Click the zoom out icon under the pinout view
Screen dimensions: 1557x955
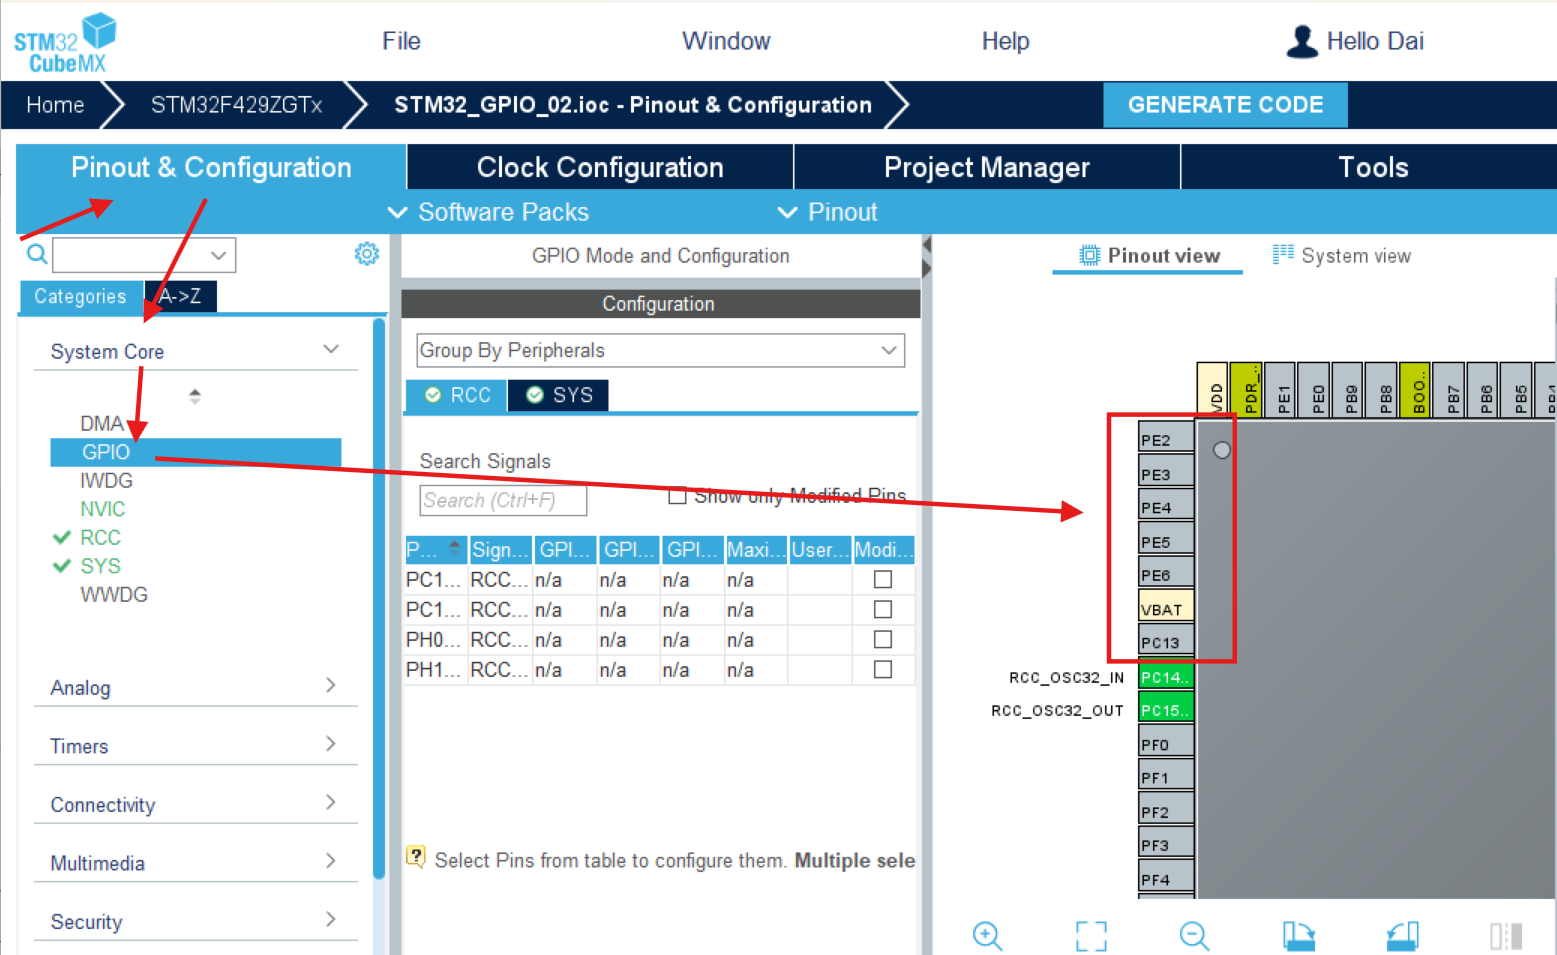[1194, 936]
